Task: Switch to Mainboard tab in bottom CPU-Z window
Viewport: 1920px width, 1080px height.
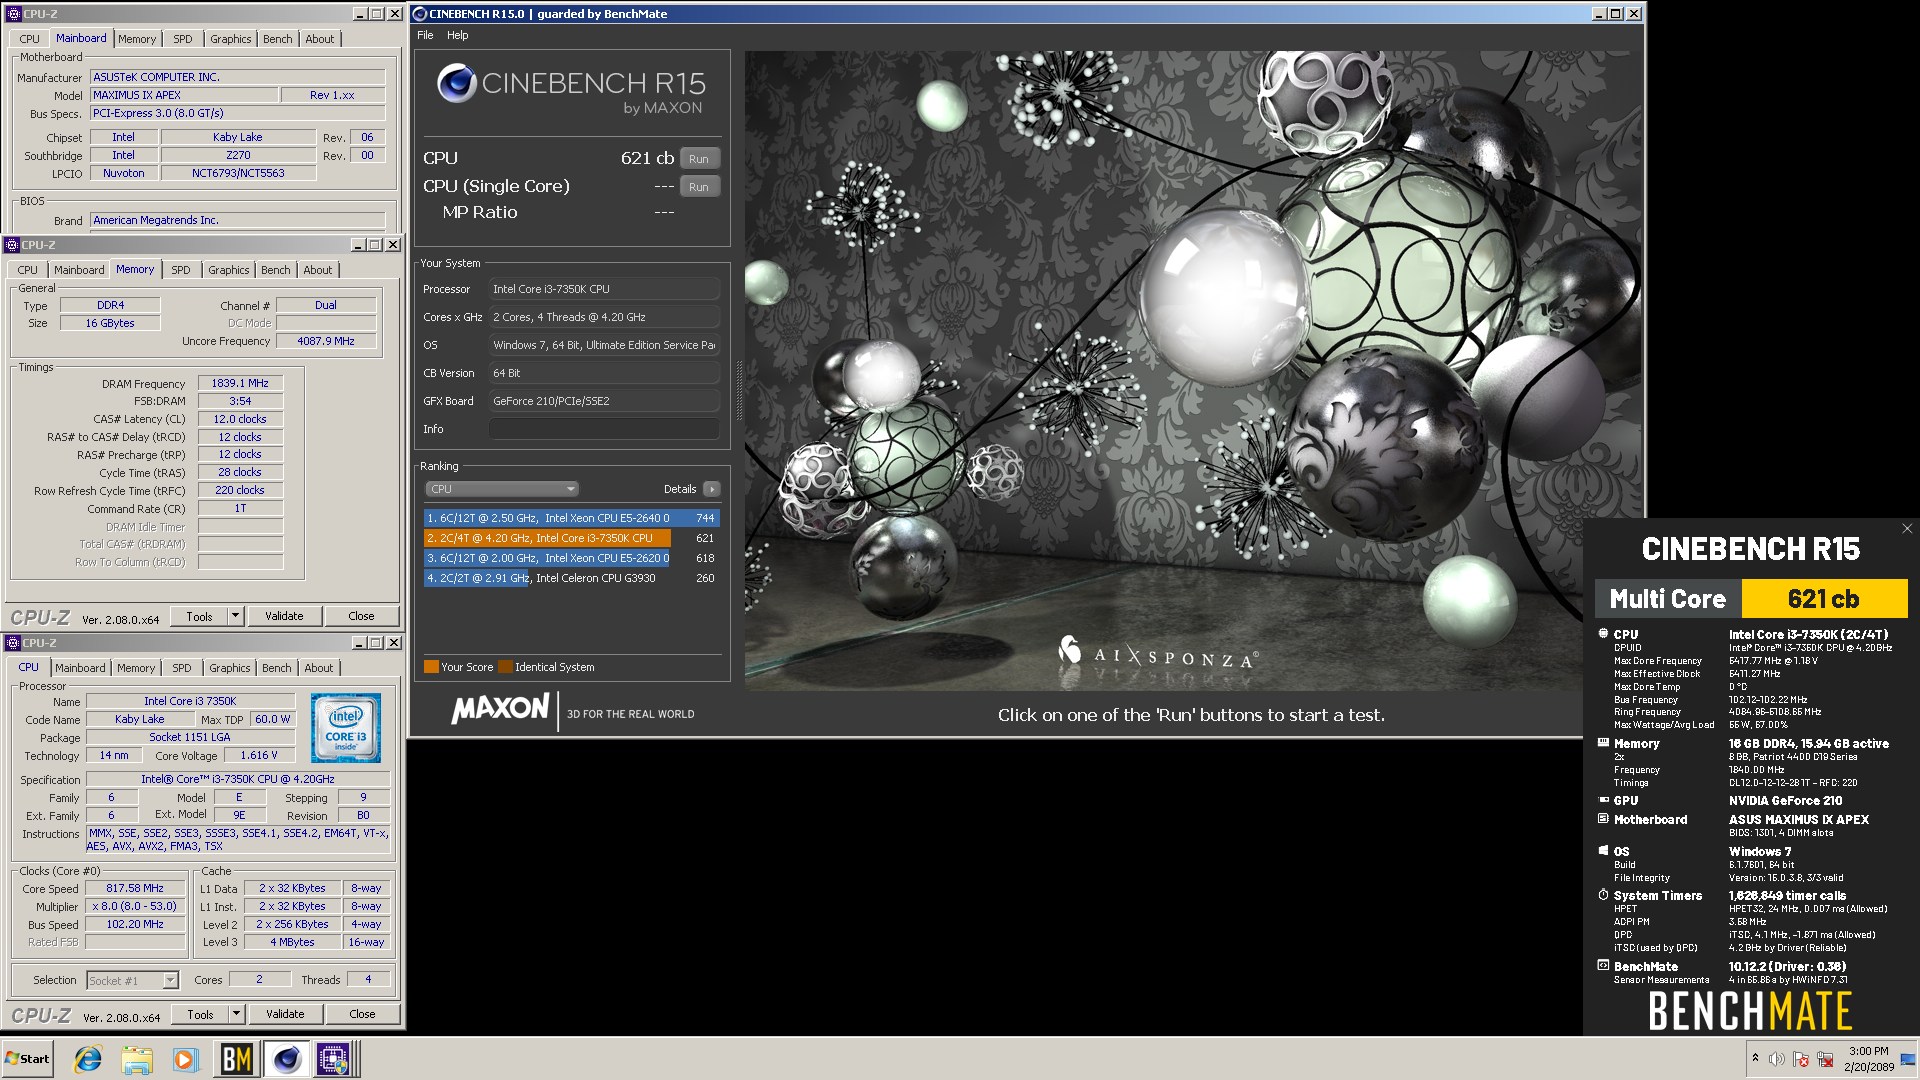Action: coord(80,668)
